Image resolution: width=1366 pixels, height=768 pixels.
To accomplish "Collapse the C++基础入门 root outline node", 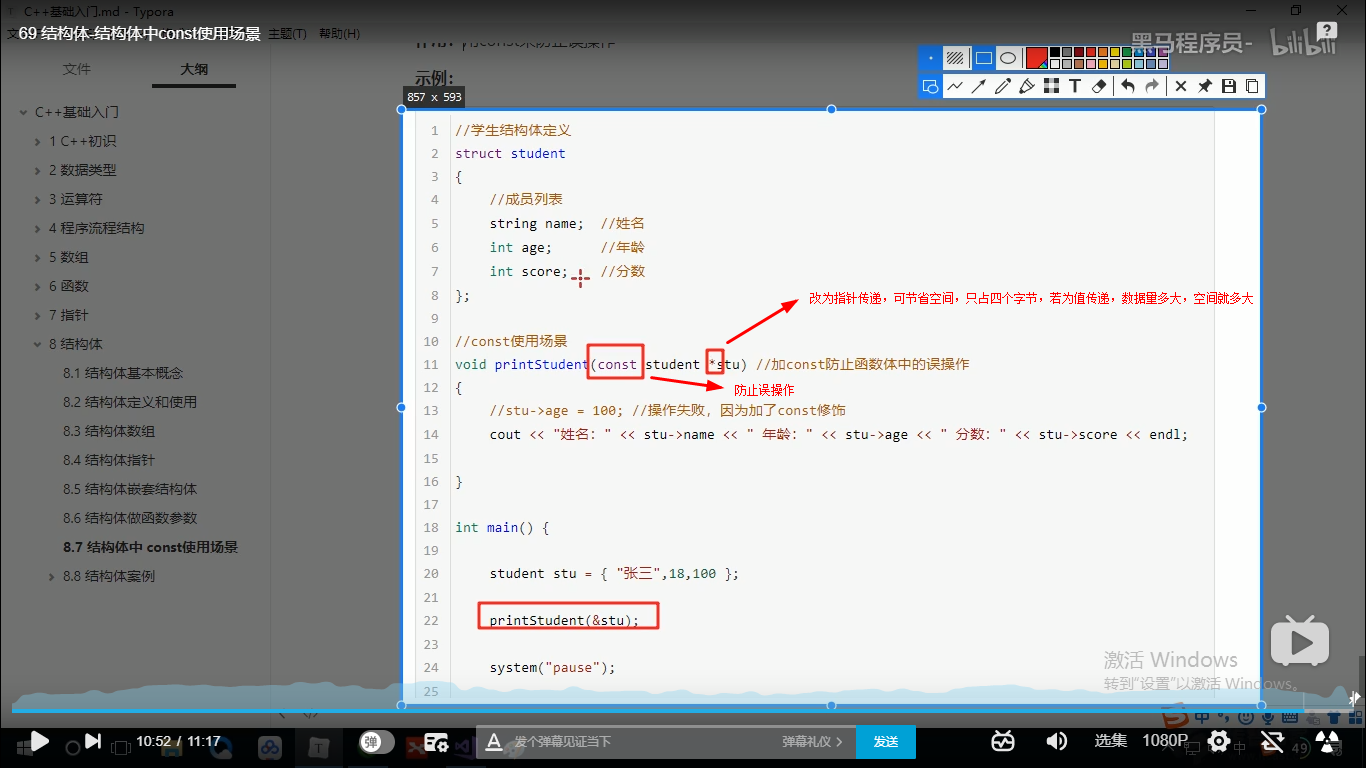I will point(23,112).
